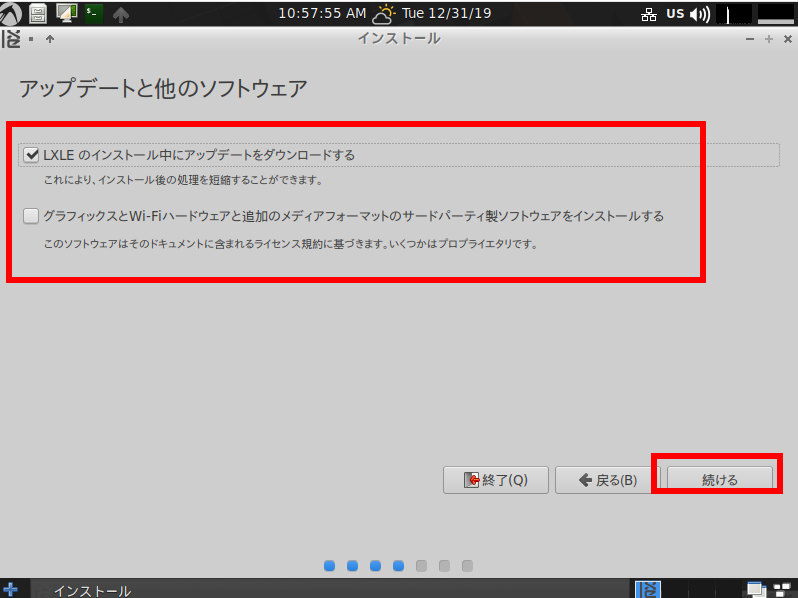Screen dimensions: 798x598
Task: Click the up-arrow shade button in the title bar
Action: tap(49, 39)
